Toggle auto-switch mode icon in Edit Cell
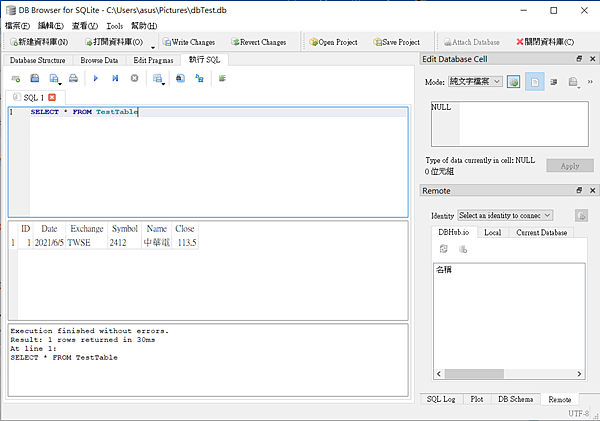600x421 pixels. [514, 82]
